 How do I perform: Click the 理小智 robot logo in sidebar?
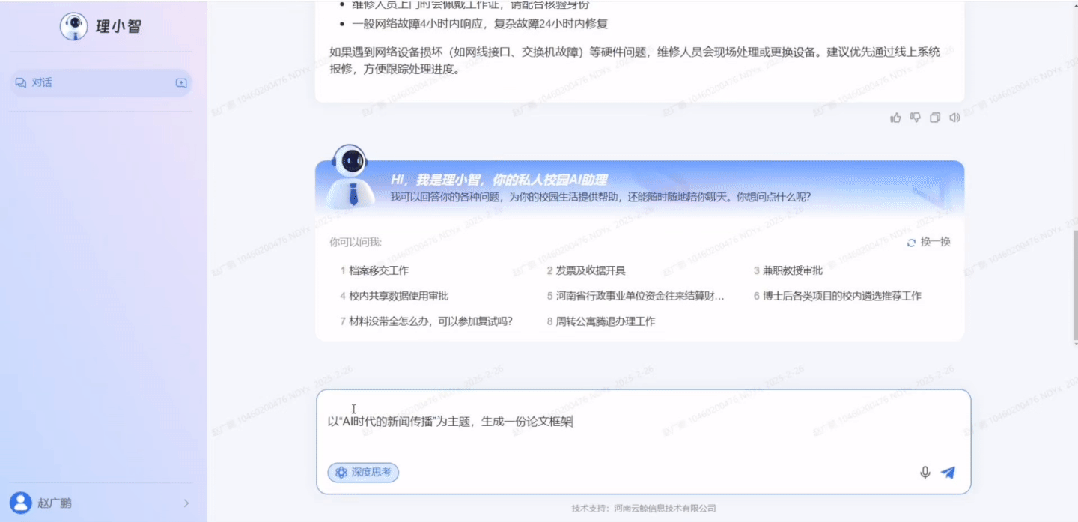pyautogui.click(x=74, y=27)
